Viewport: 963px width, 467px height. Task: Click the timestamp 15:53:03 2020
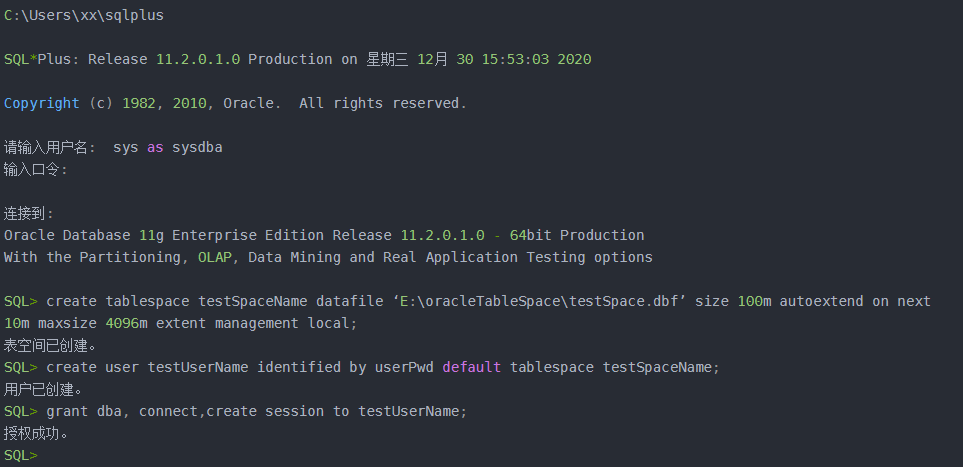point(536,60)
